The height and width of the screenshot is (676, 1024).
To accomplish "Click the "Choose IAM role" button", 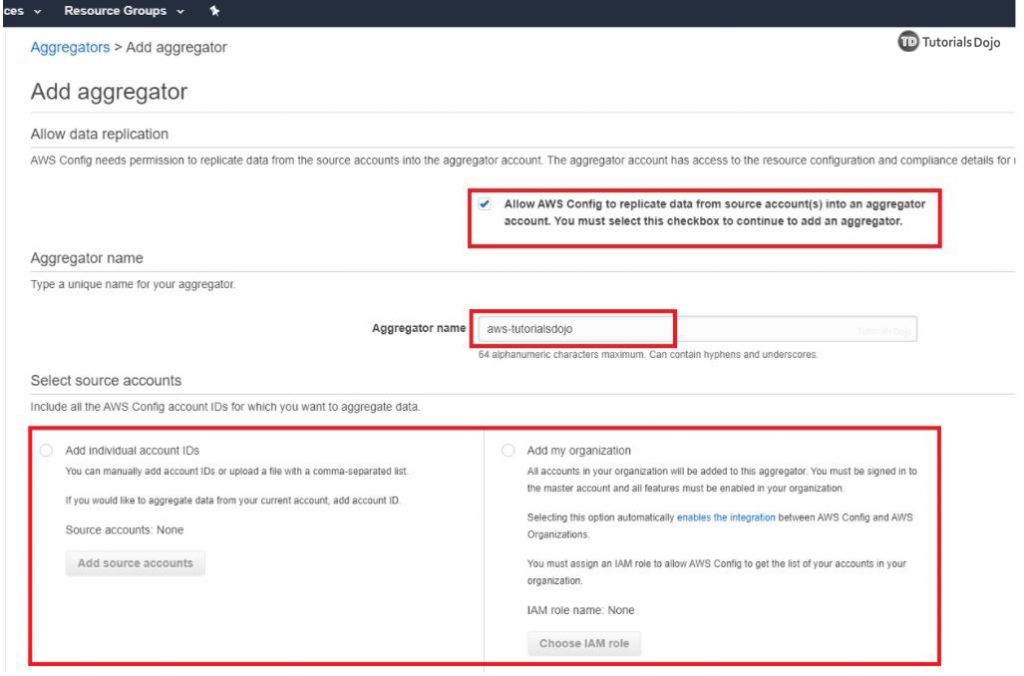I will tap(584, 643).
